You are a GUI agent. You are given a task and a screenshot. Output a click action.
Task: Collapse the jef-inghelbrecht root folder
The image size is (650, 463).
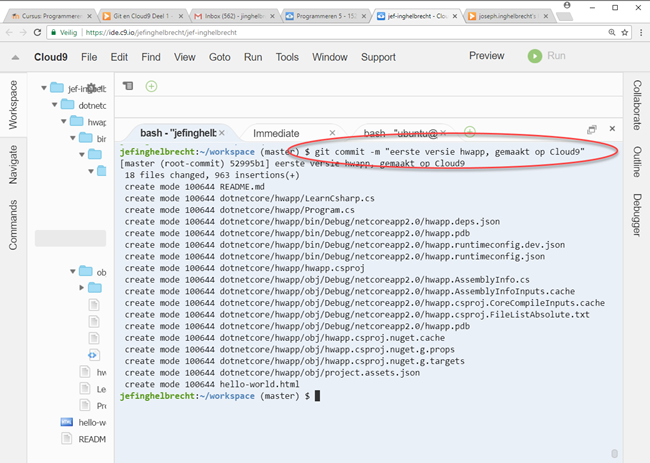[x=43, y=88]
